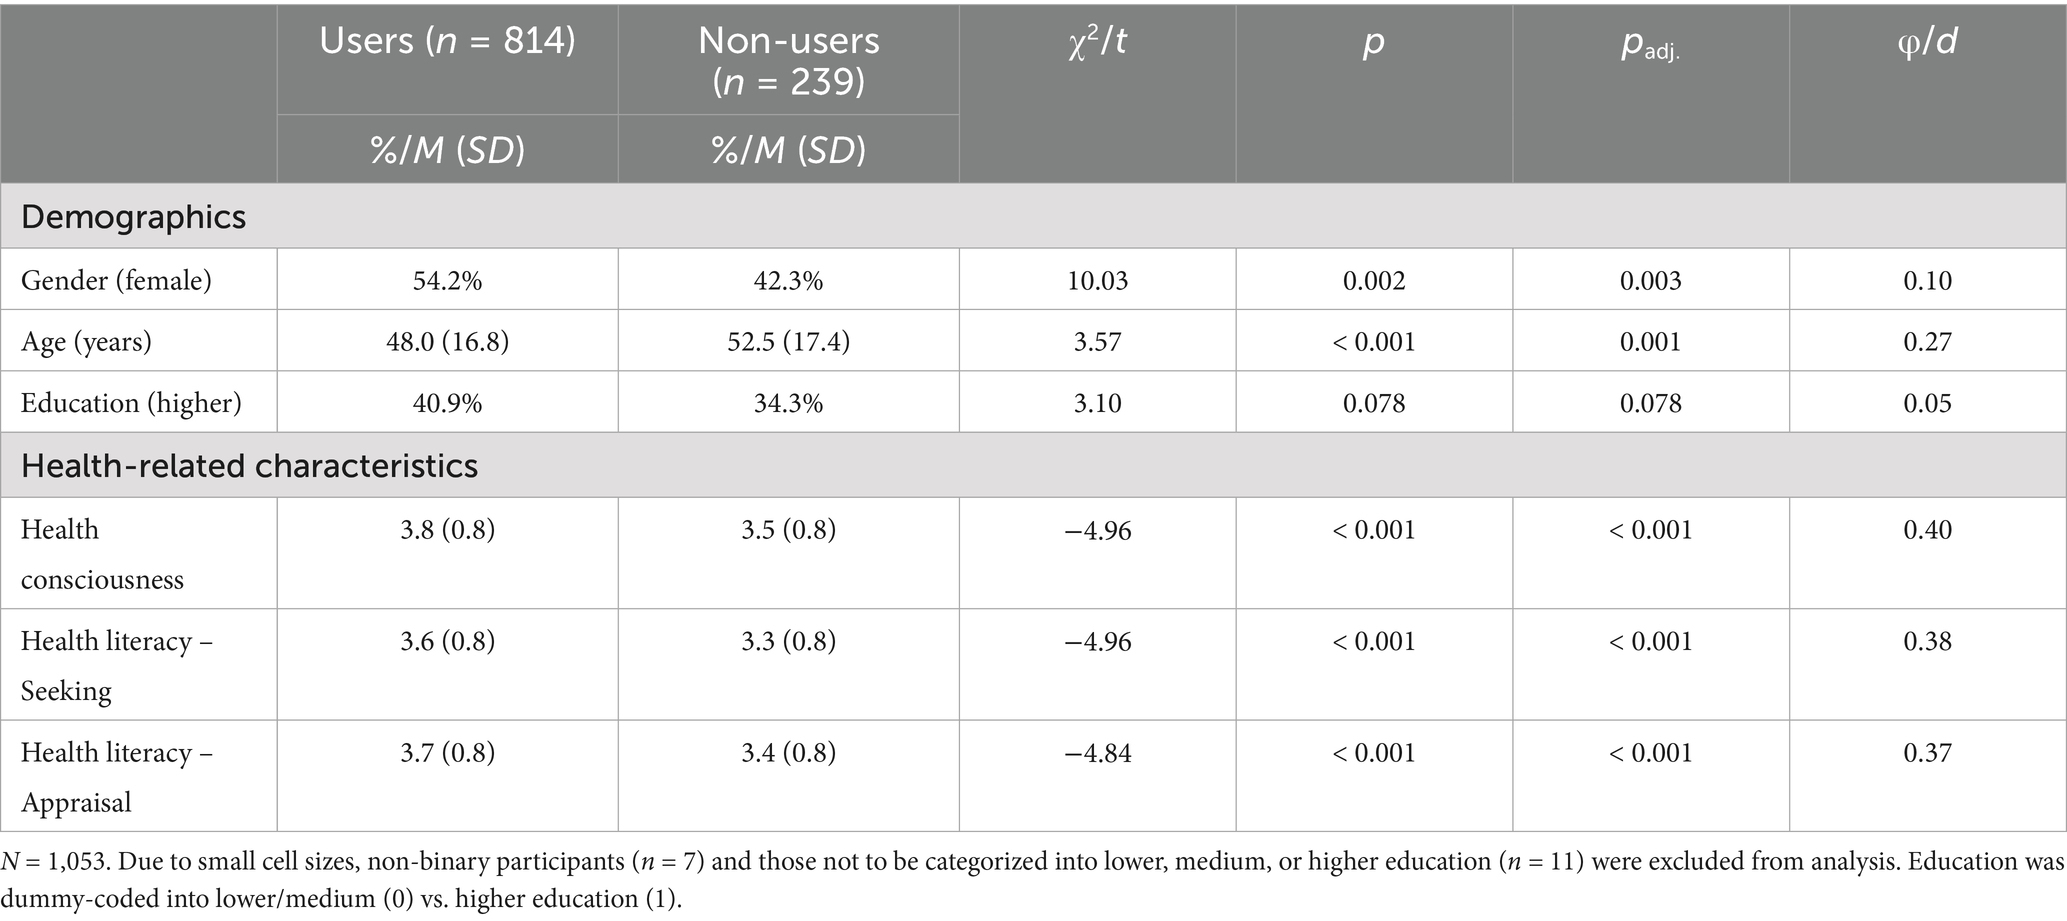
Task: Click the Health consciousness row label
Action: coord(102,554)
